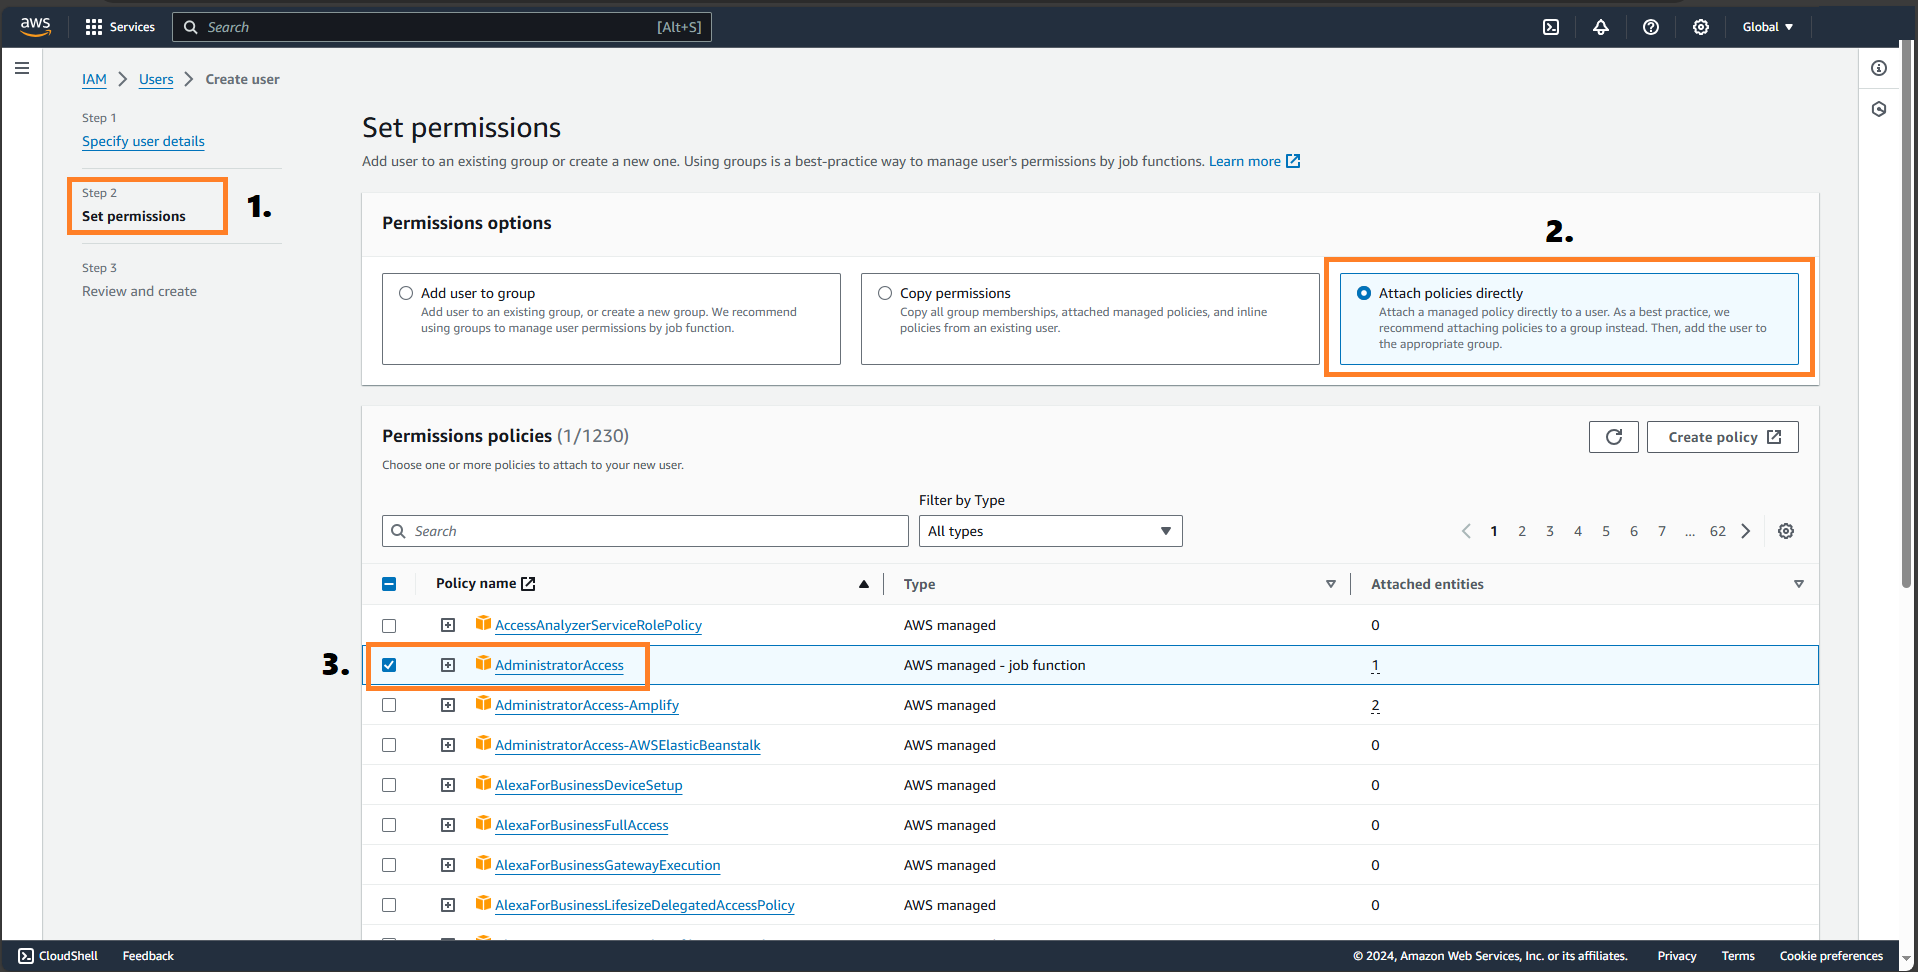Image resolution: width=1920 pixels, height=972 pixels.
Task: Go to Step 1 Specify user details
Action: click(x=143, y=141)
